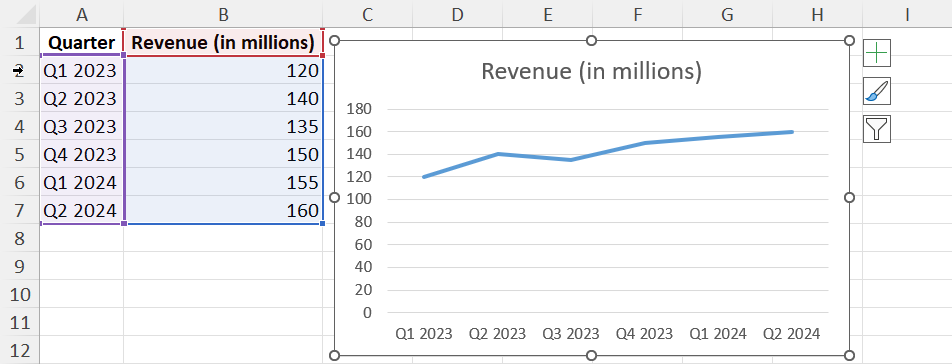Select the chart title Revenue (in millions)
Screen dimensions: 952x364
click(591, 72)
